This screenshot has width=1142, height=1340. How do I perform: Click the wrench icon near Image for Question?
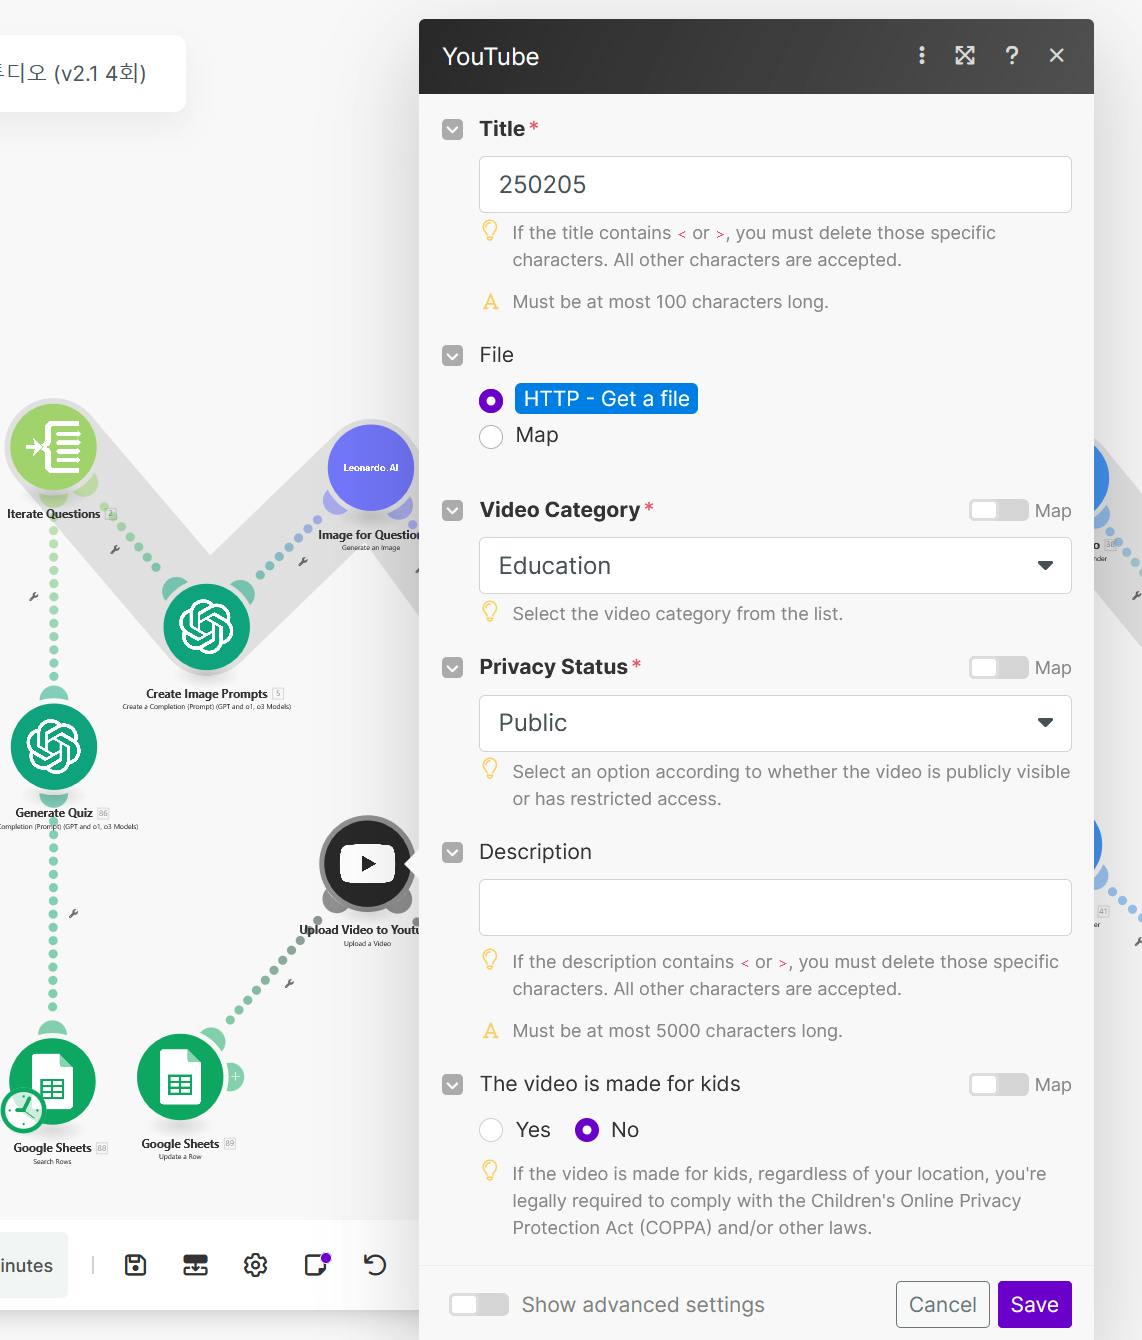point(303,561)
